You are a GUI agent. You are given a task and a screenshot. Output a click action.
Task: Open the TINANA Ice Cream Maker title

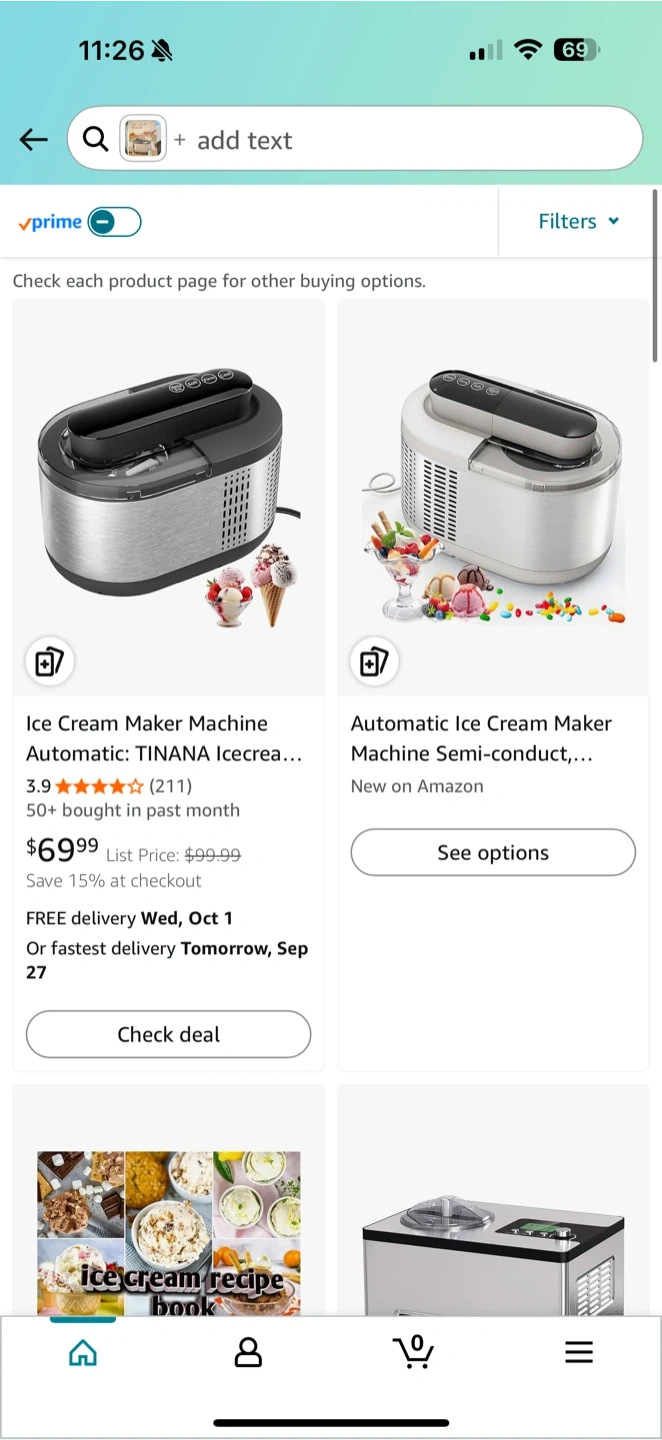[x=165, y=738]
